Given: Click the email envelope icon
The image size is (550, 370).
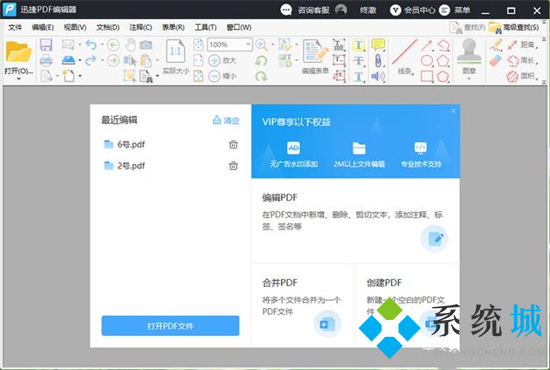Looking at the screenshot, I should tap(68, 45).
